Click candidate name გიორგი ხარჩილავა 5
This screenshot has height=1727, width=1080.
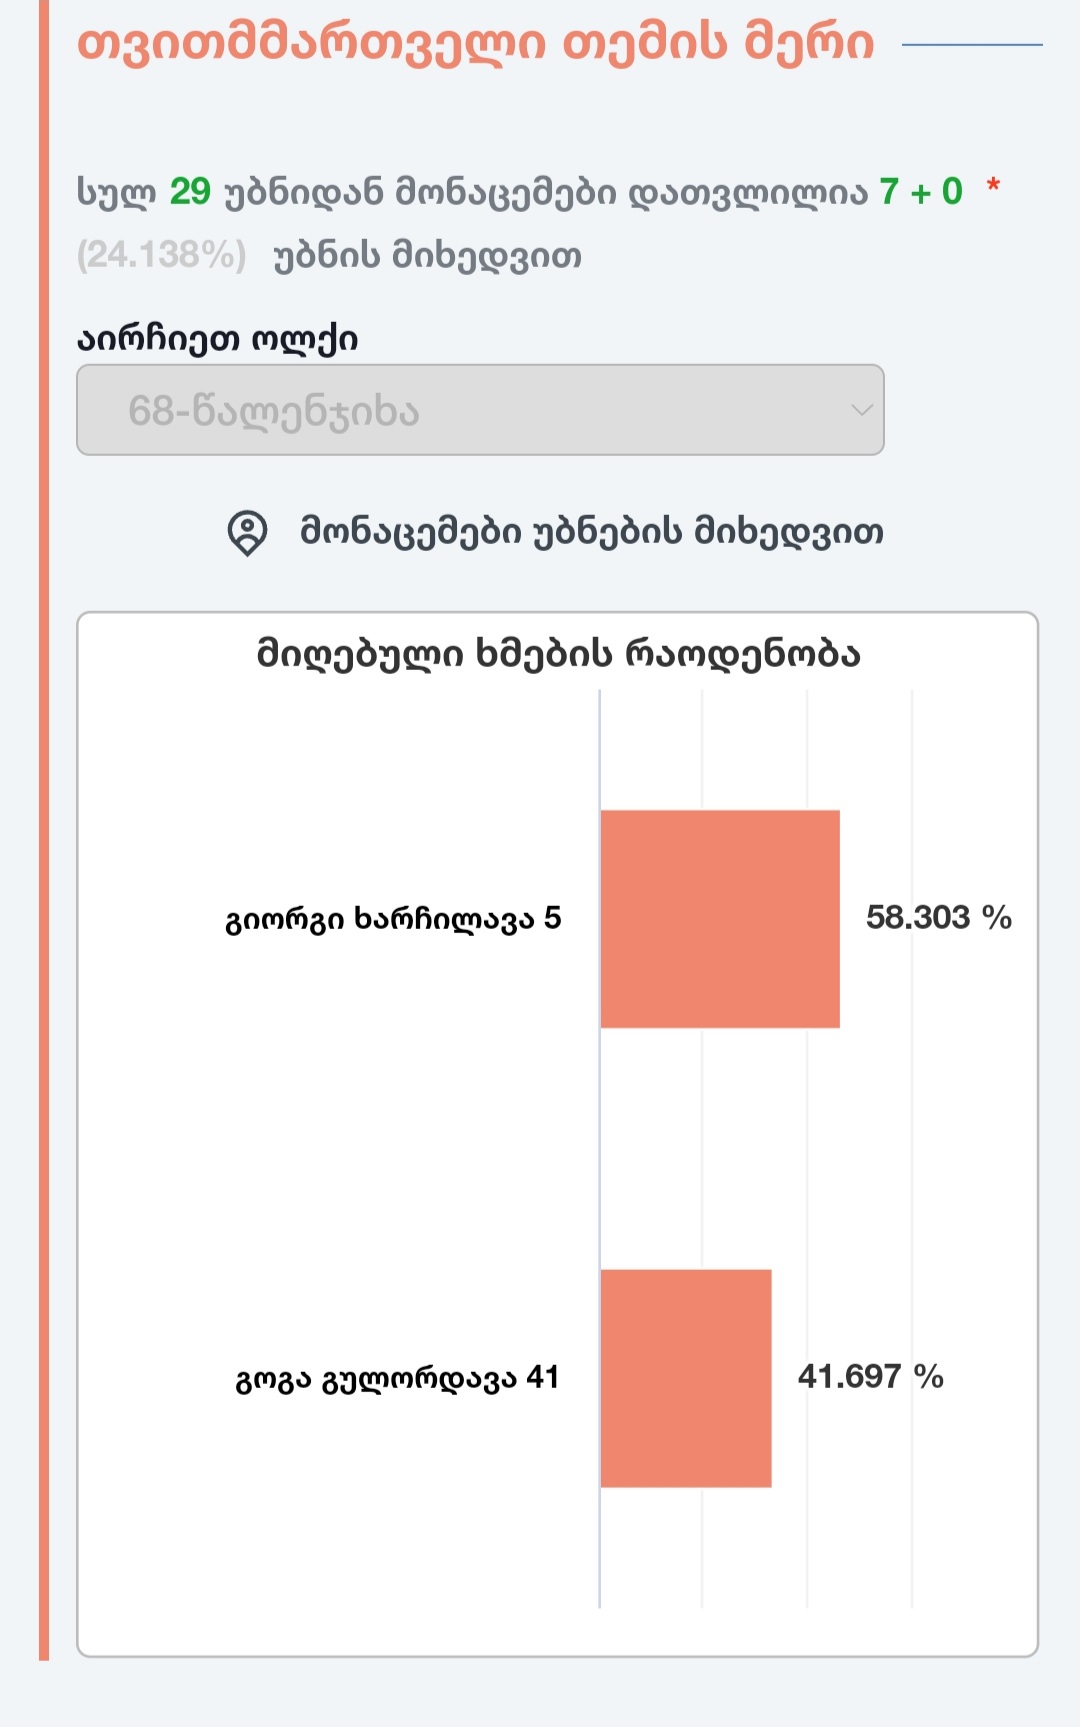click(394, 917)
